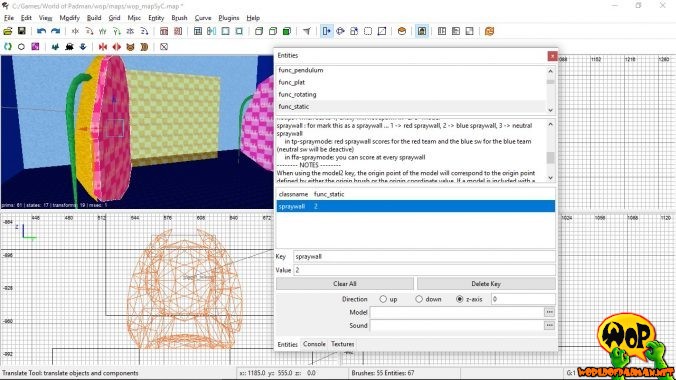
Task: Flip selection along the x-axis
Action: (x=75, y=31)
